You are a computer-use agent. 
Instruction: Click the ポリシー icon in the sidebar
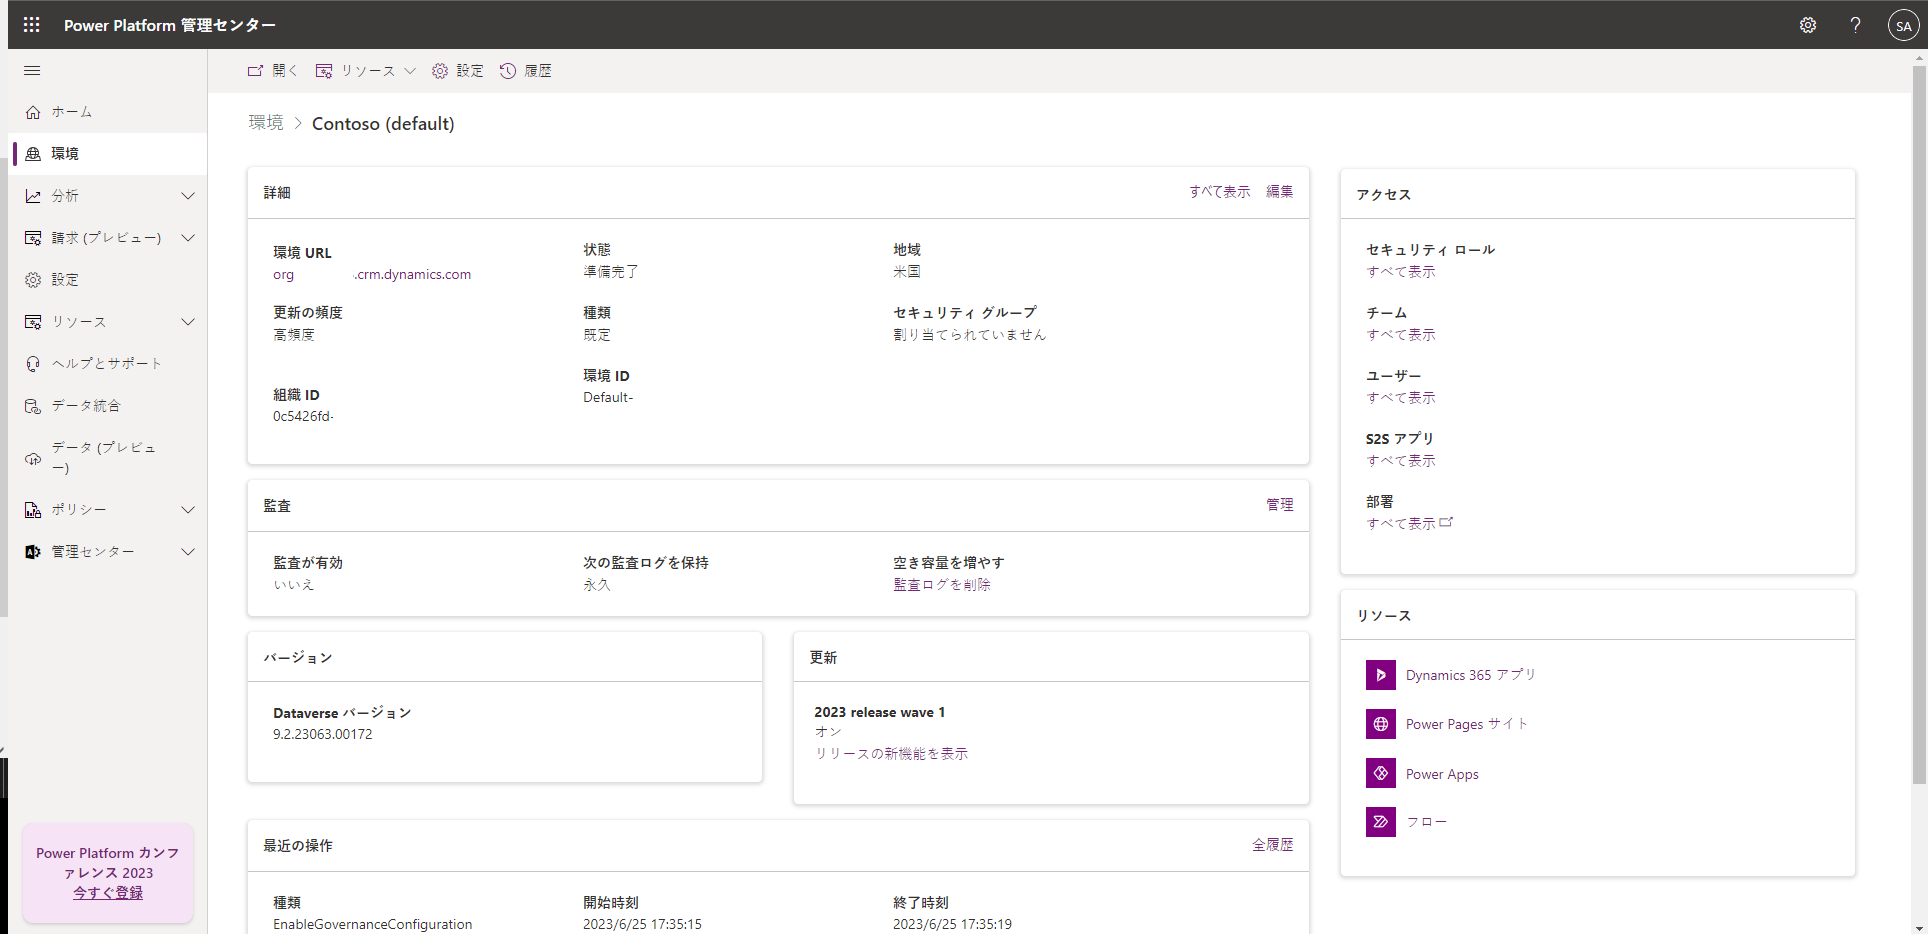click(33, 510)
